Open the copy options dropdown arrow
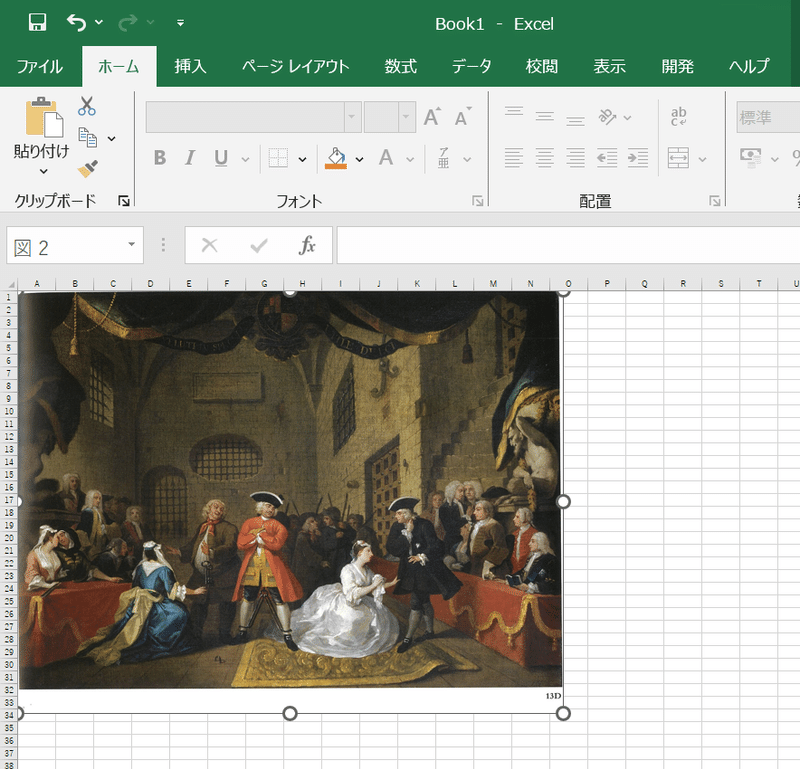 (111, 138)
